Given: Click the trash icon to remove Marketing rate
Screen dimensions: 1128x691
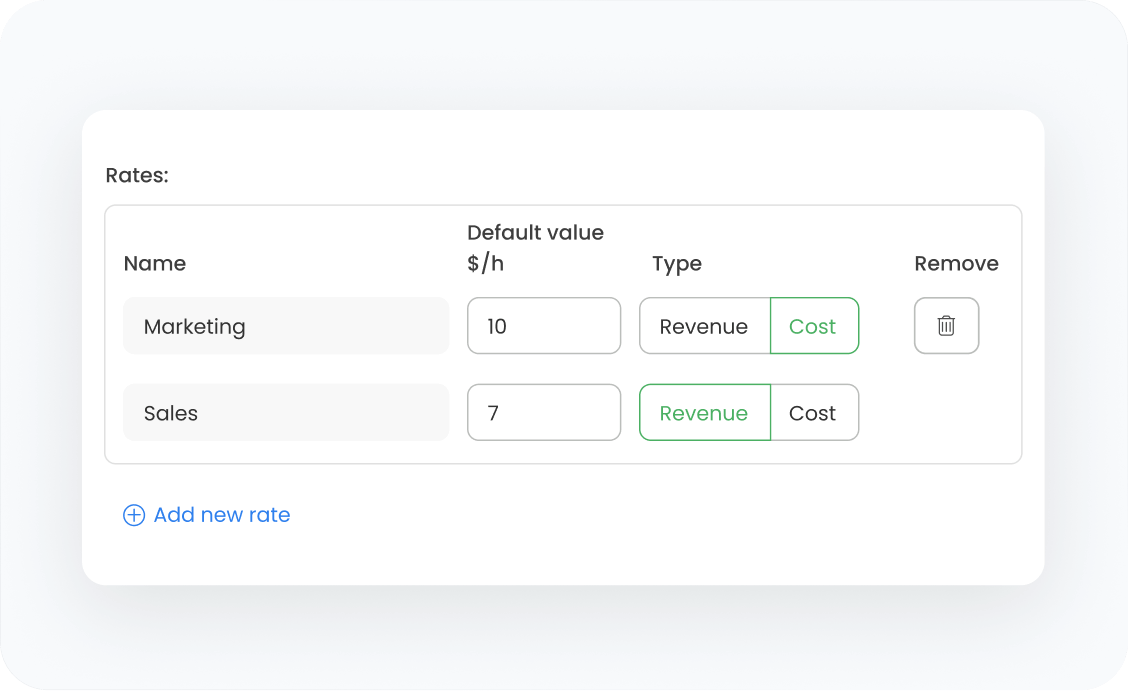Looking at the screenshot, I should 946,326.
